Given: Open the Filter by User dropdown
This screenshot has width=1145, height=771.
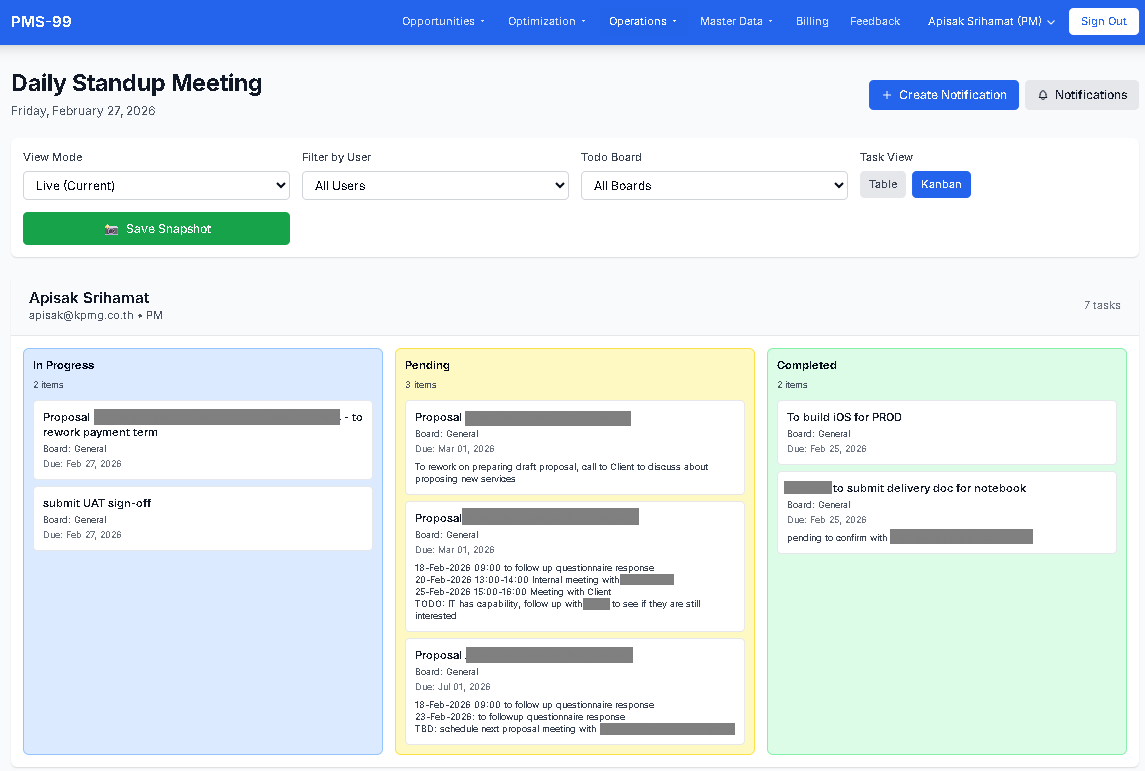Looking at the screenshot, I should coord(435,185).
